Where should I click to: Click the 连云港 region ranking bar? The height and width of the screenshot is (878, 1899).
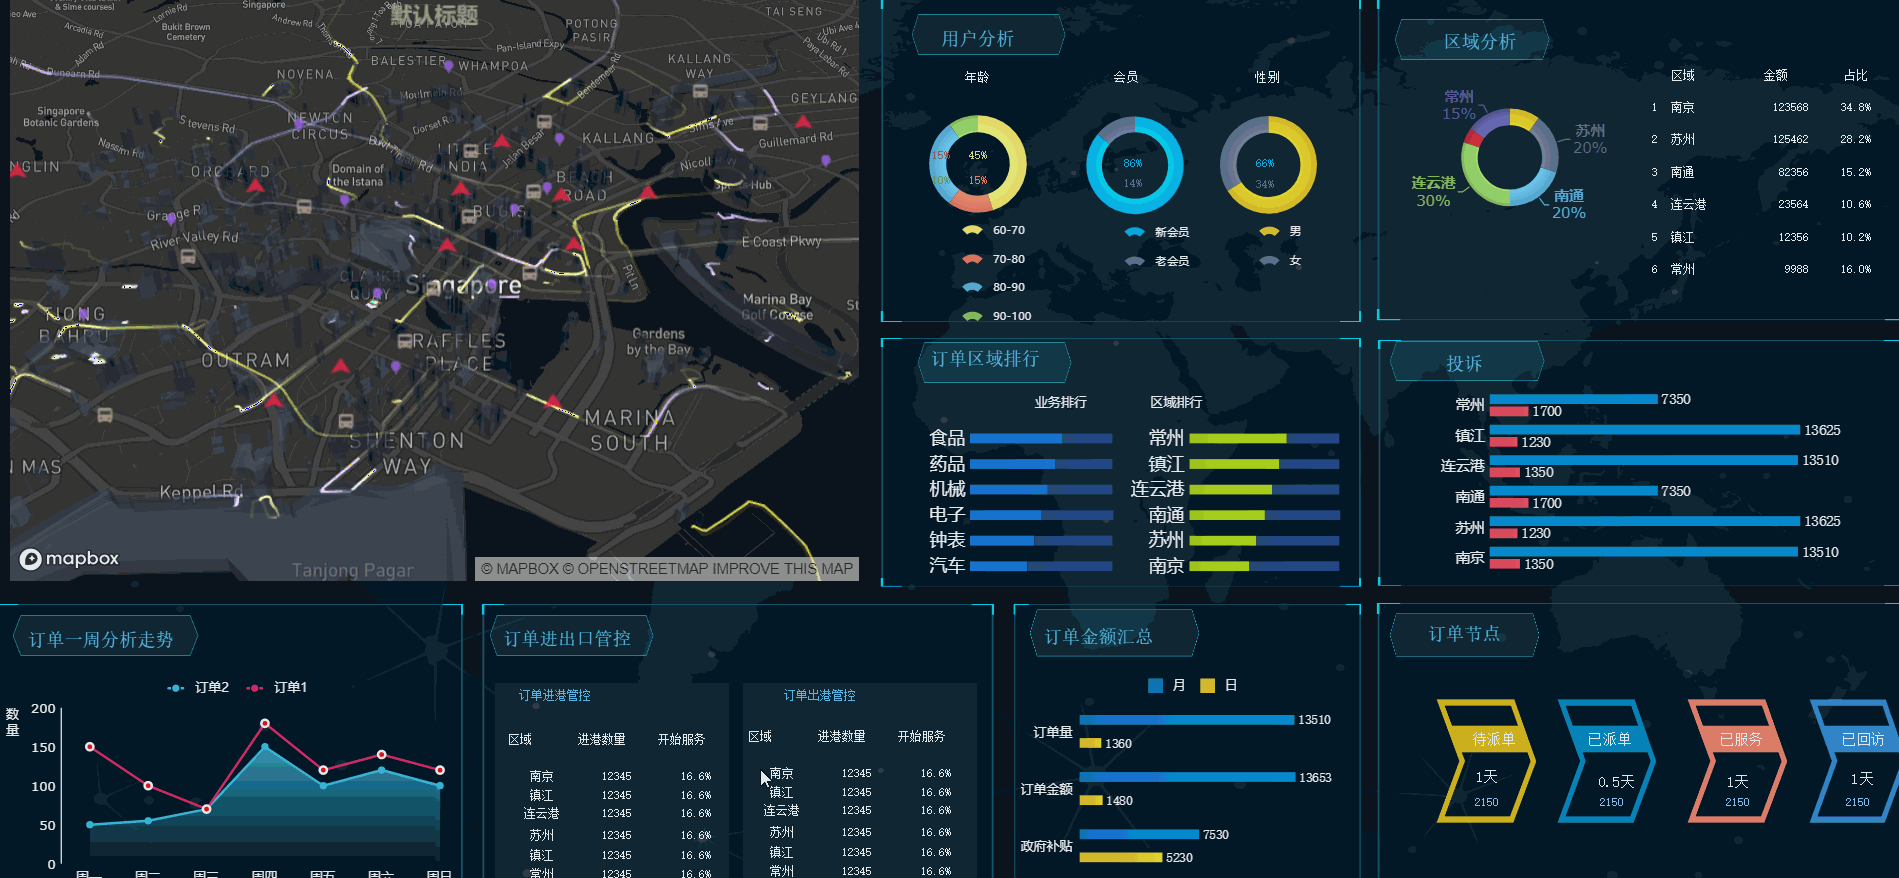[x=1264, y=490]
